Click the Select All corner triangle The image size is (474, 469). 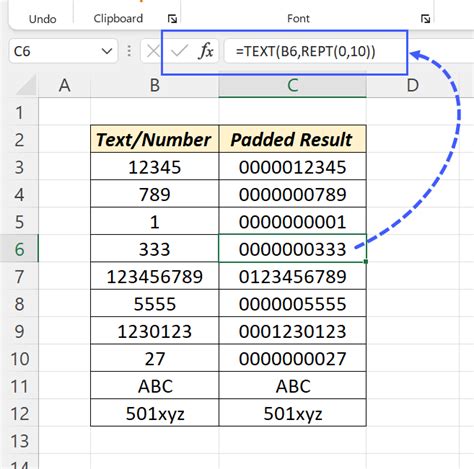25,85
